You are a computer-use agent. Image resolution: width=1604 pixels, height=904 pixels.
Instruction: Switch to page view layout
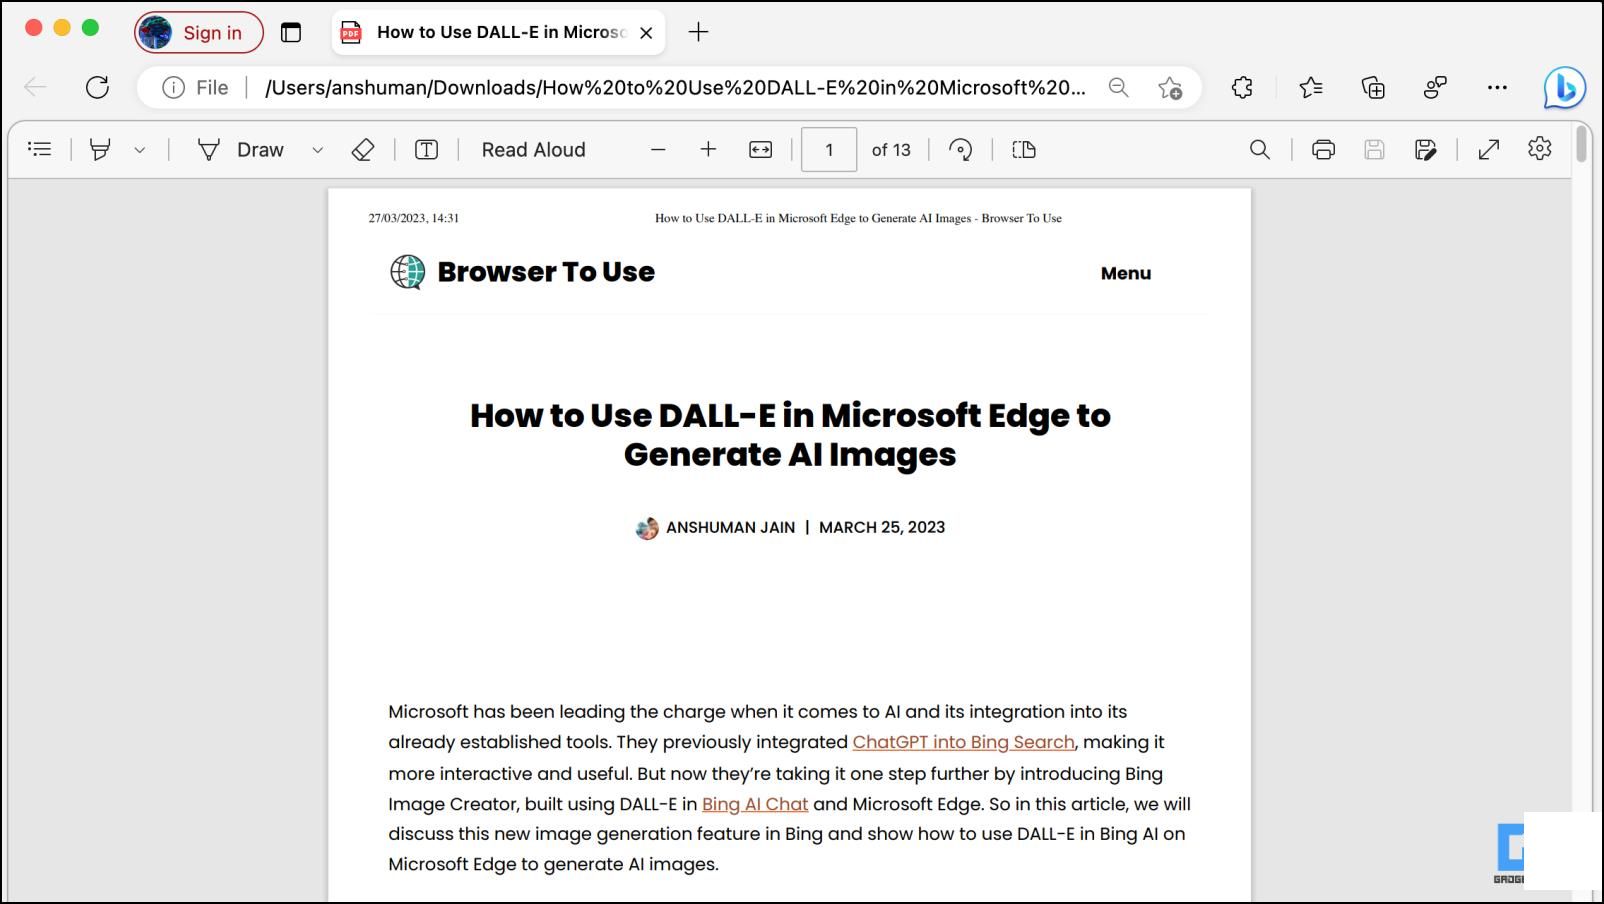pos(1024,150)
